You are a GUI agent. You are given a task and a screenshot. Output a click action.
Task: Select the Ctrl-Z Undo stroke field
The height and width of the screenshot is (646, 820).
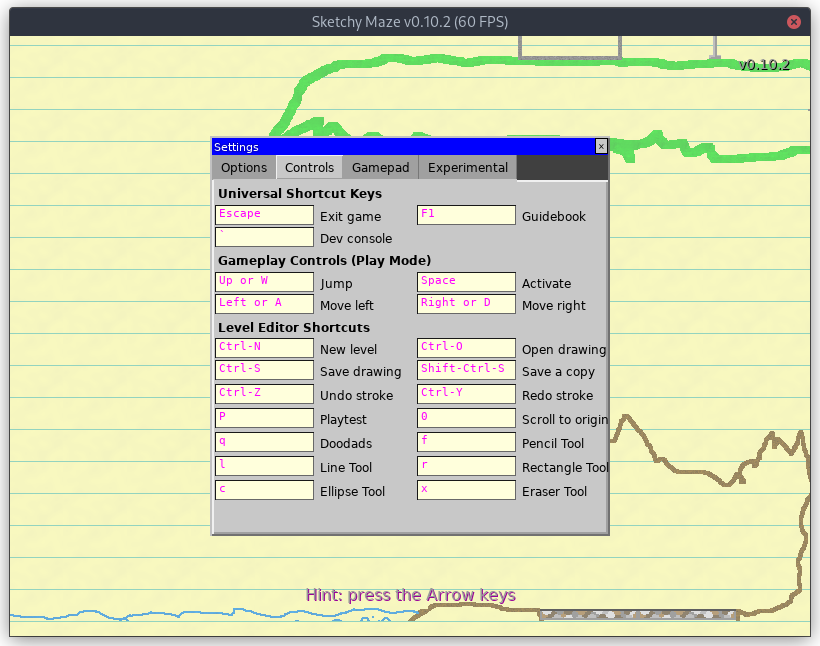[264, 394]
